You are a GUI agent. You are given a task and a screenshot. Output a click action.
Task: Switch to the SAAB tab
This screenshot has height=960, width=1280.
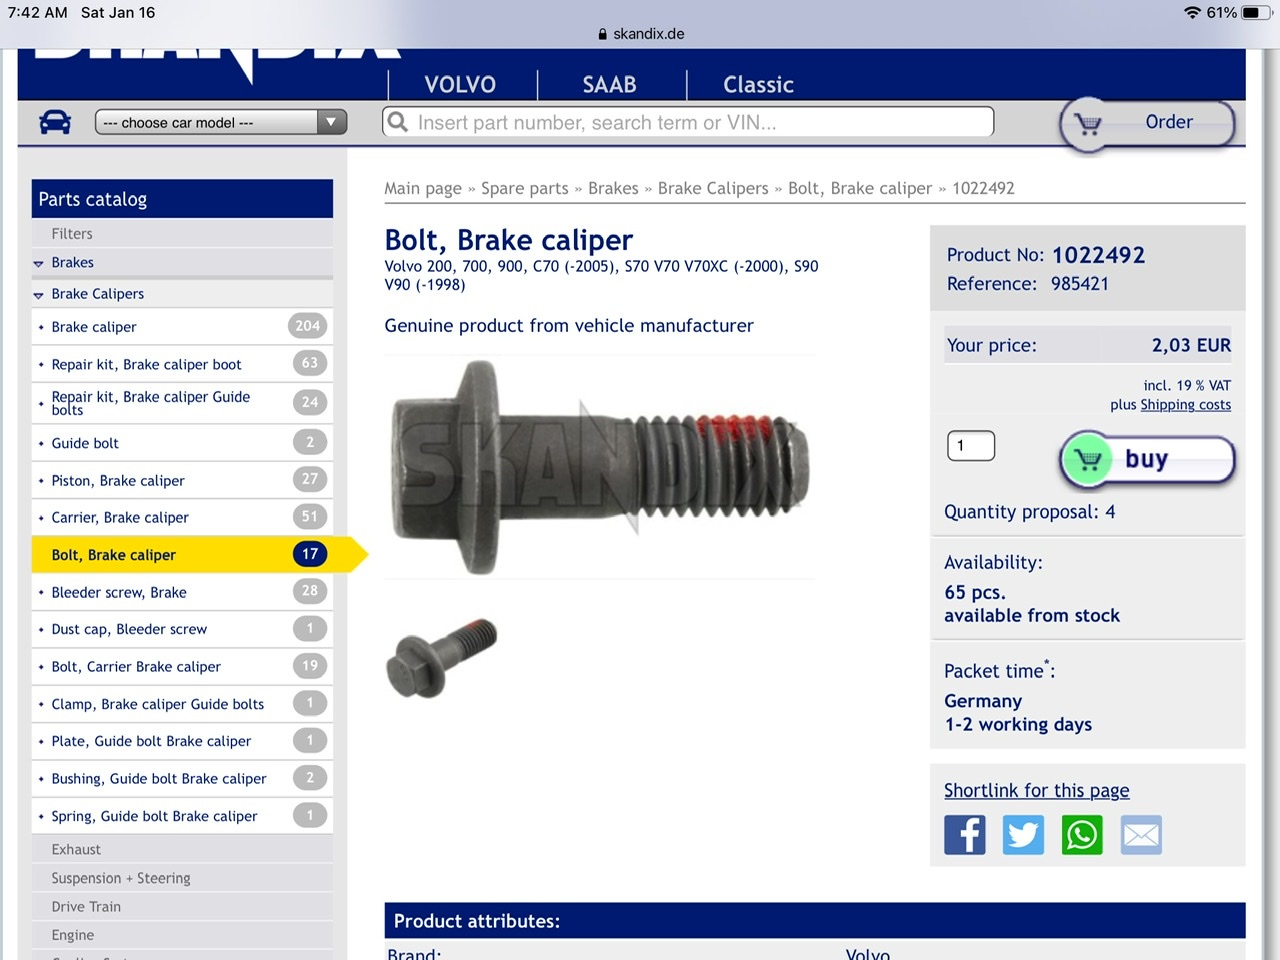(609, 85)
